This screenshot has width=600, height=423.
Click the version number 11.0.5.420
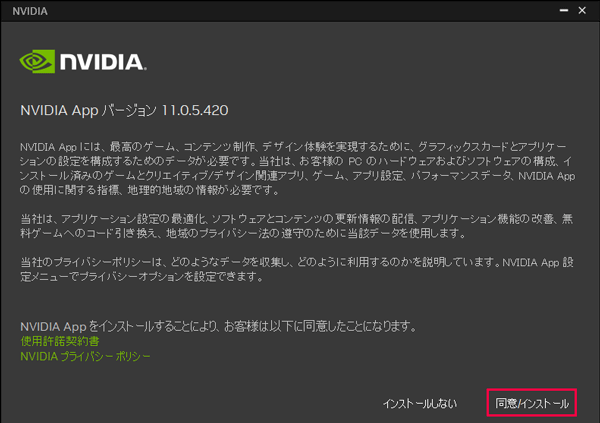point(195,110)
